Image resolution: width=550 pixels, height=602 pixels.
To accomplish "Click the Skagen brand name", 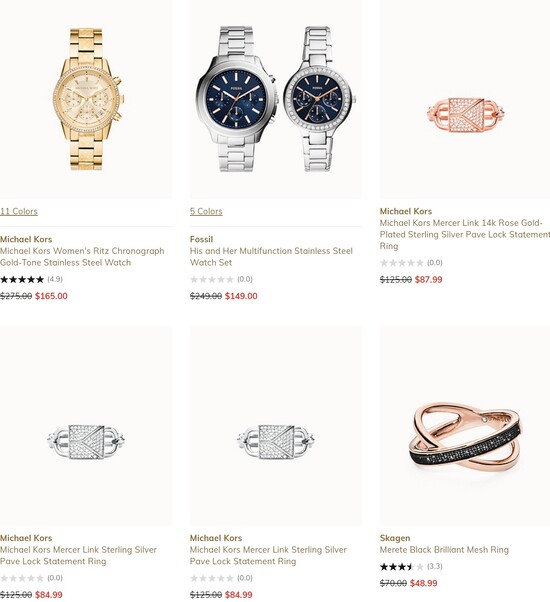I will pos(395,538).
